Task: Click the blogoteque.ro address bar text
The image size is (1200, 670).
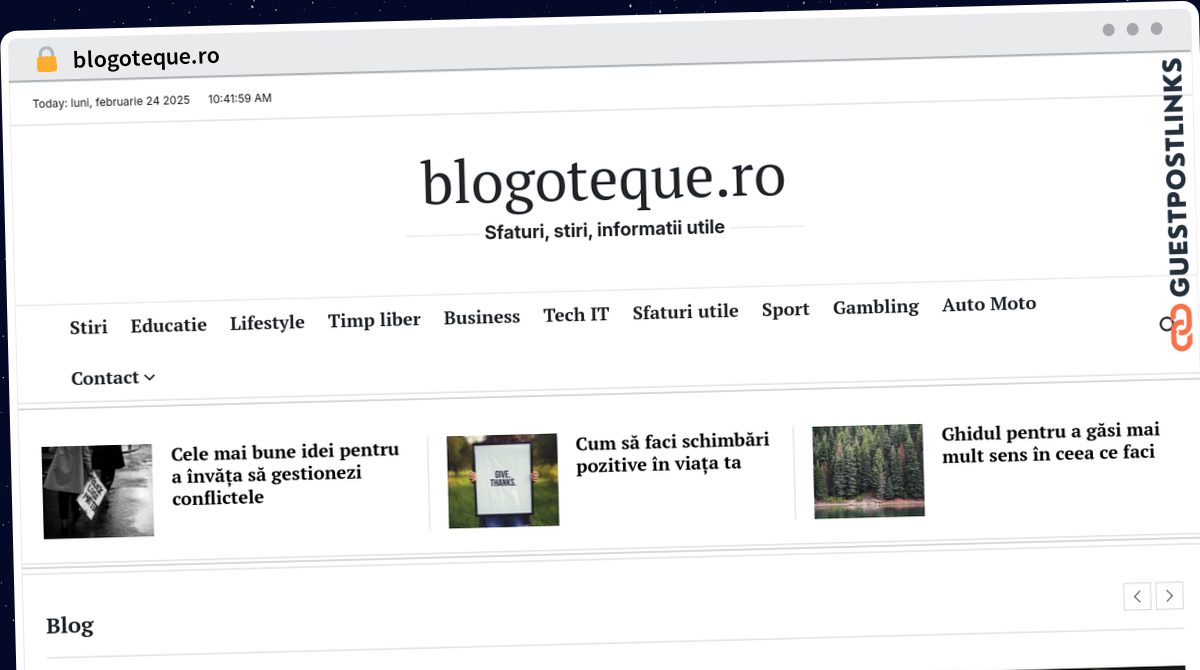Action: (x=146, y=58)
